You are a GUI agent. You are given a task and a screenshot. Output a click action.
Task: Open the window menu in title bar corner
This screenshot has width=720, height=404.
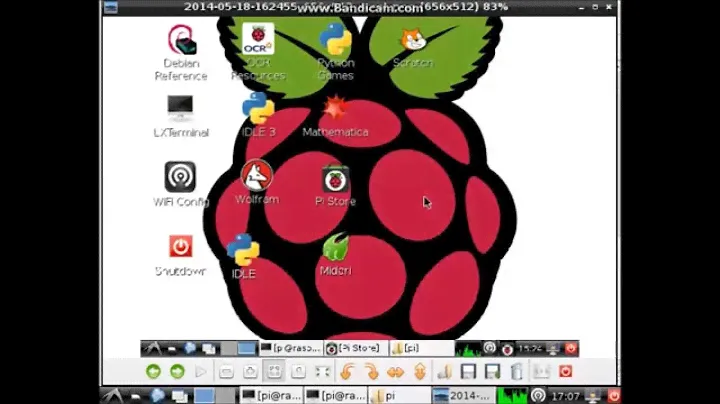coord(110,7)
